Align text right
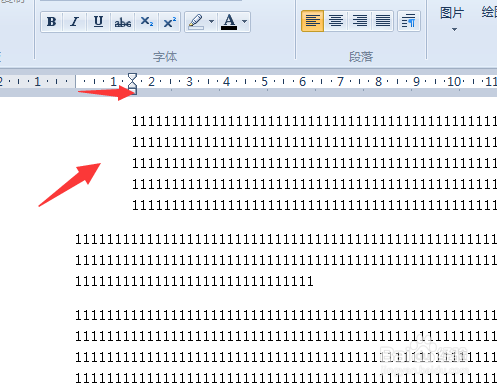The height and width of the screenshot is (388, 497). [359, 21]
